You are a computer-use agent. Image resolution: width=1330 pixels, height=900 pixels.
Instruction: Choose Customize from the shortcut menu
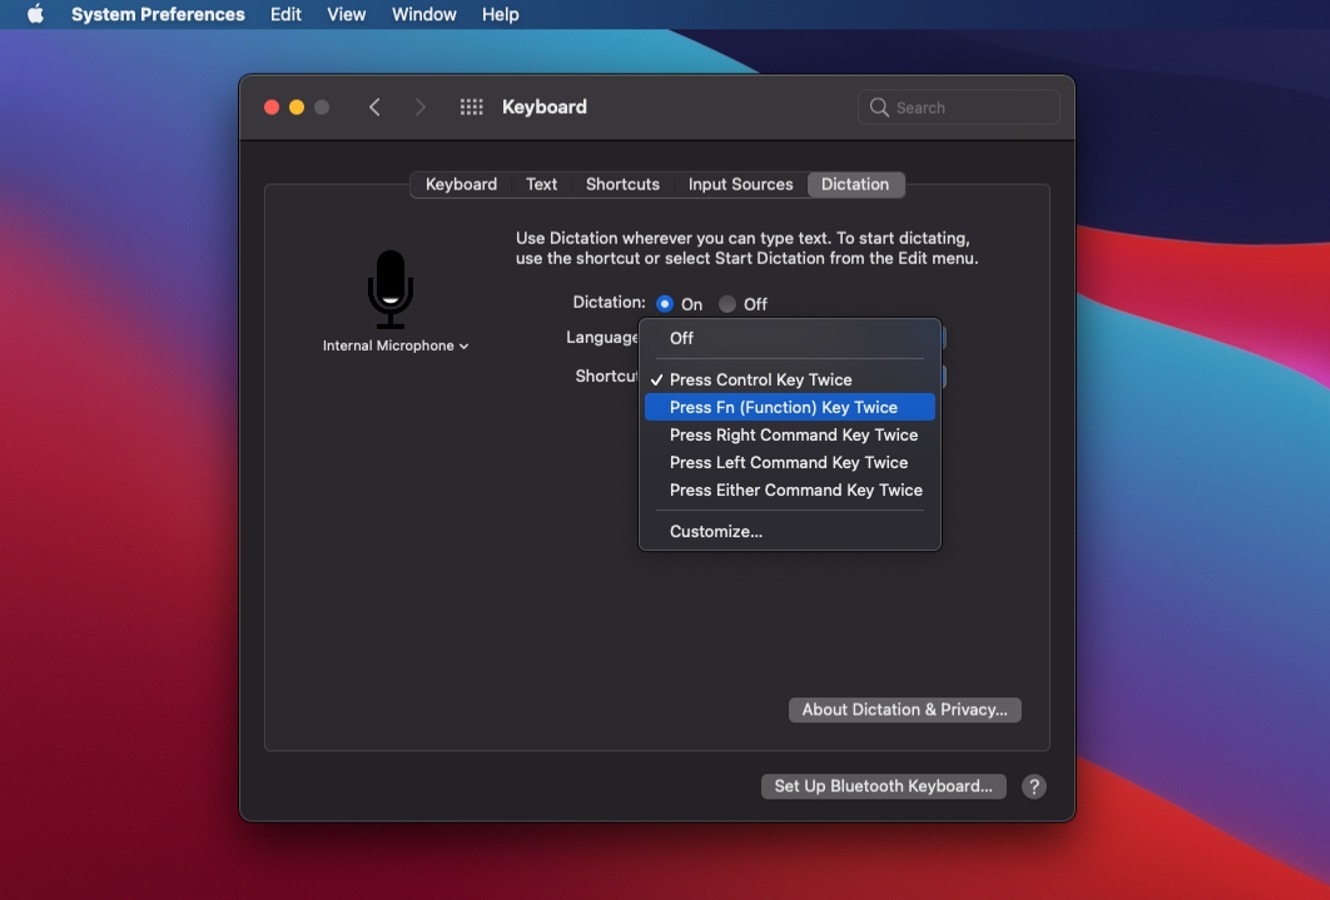point(716,531)
